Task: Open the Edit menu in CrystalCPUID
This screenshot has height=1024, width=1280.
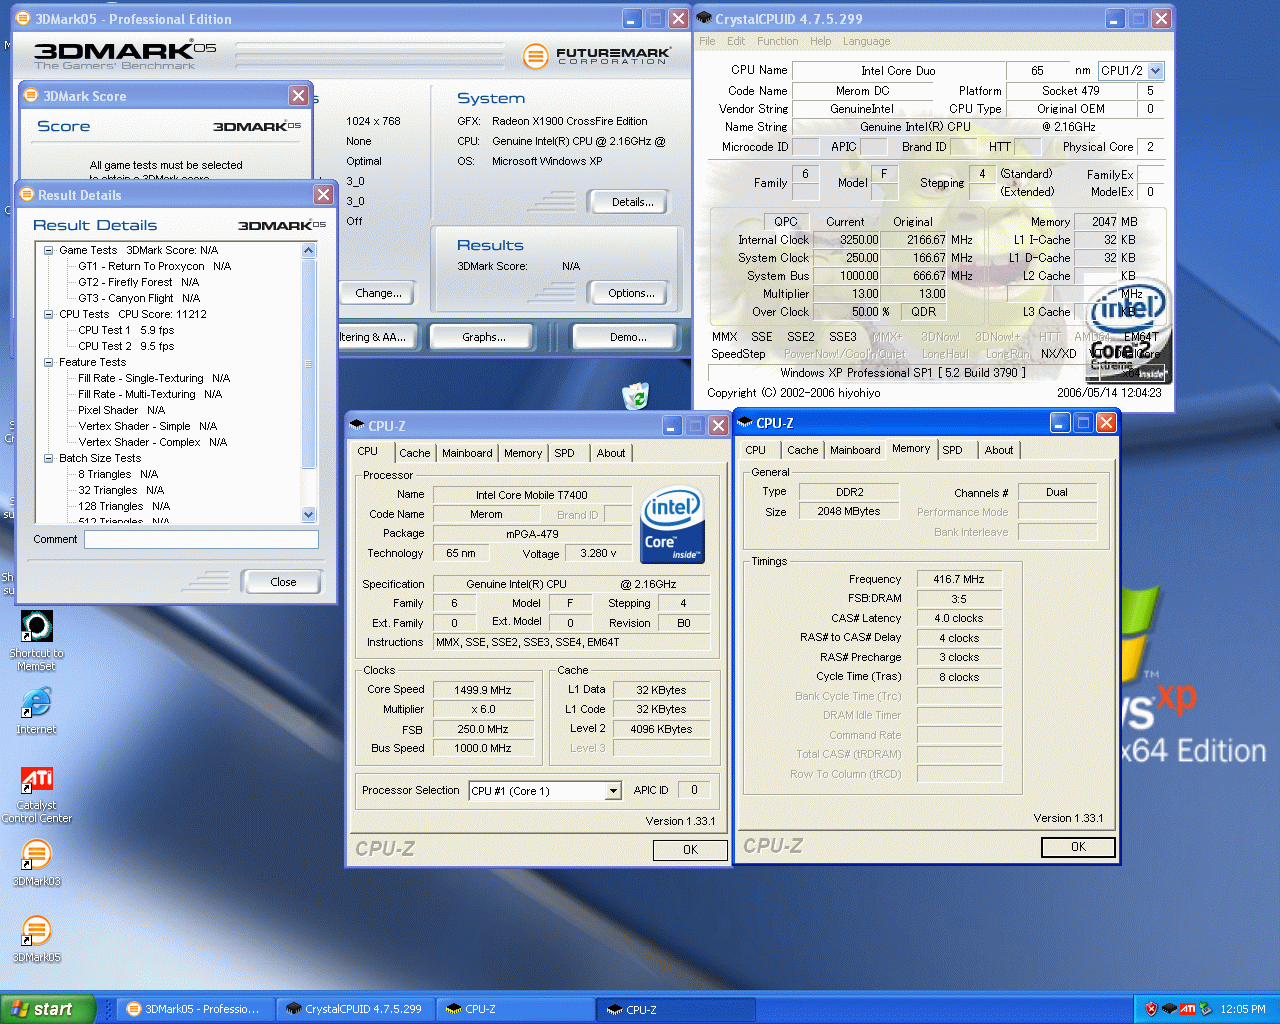Action: 736,41
